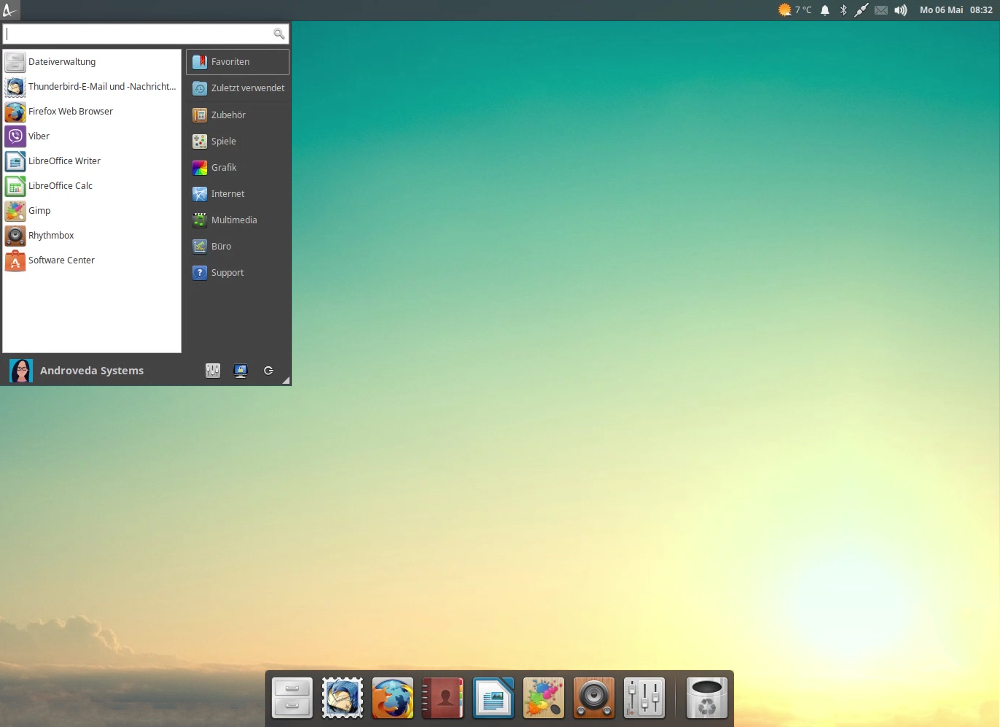Open the trash can in the dock
The height and width of the screenshot is (727, 1000).
707,698
